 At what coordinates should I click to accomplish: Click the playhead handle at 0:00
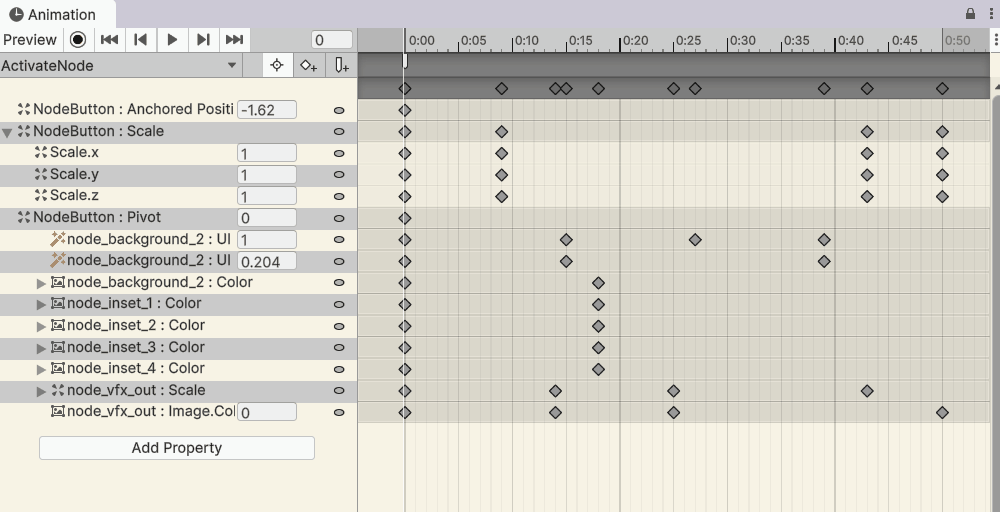405,61
